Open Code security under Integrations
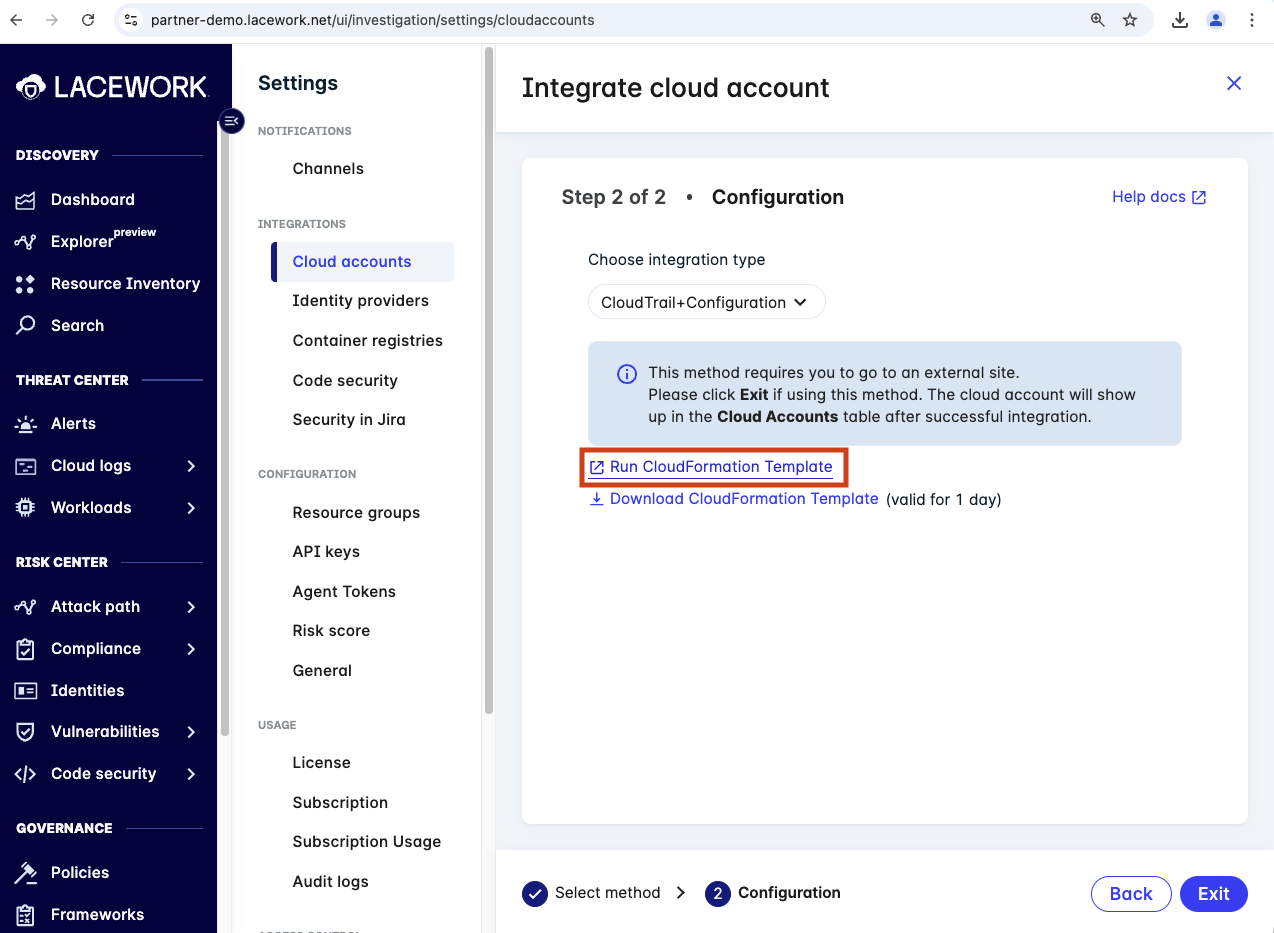Image resolution: width=1274 pixels, height=933 pixels. (345, 381)
